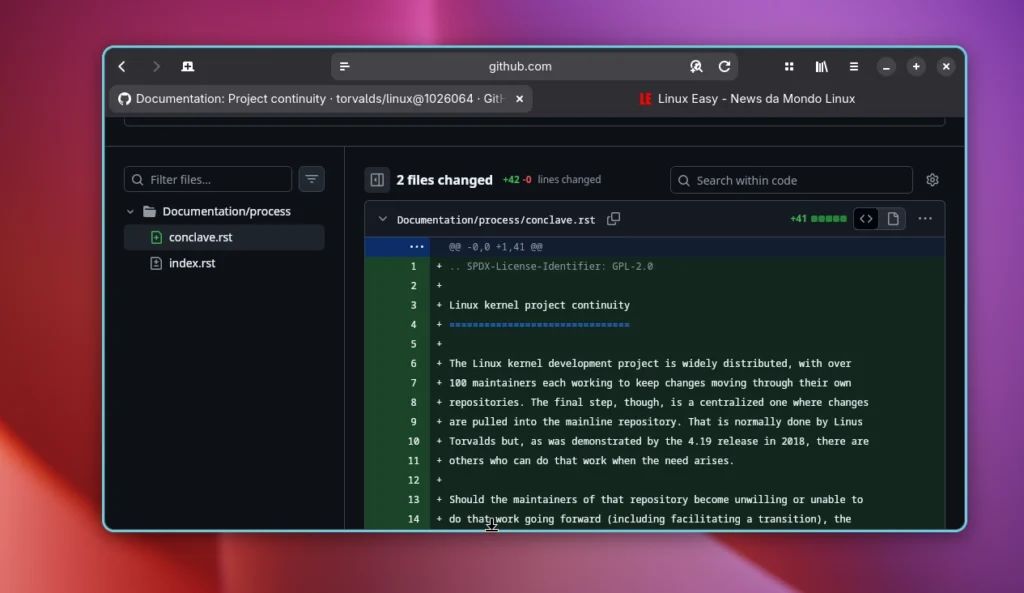Viewport: 1024px width, 593px height.
Task: Click the copy path icon beside conclave.rst
Action: tap(614, 218)
